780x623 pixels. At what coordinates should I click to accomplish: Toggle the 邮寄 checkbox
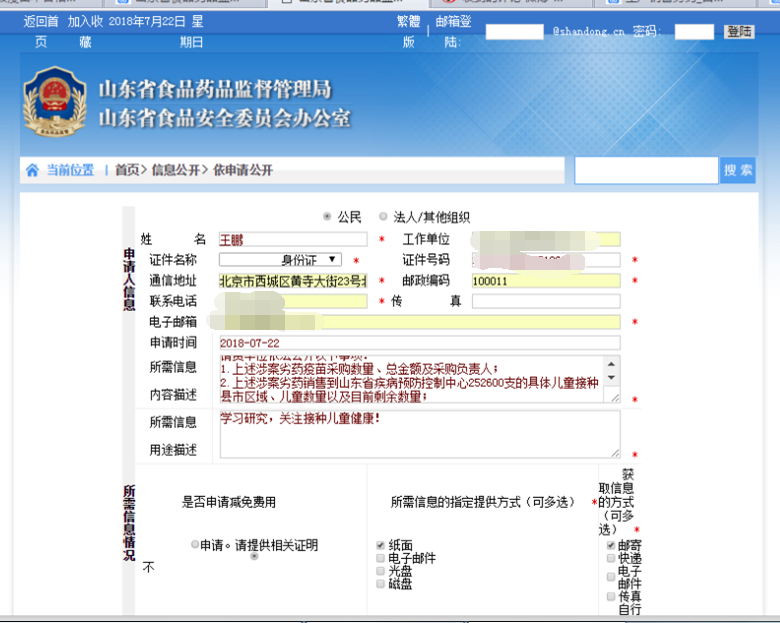point(610,546)
